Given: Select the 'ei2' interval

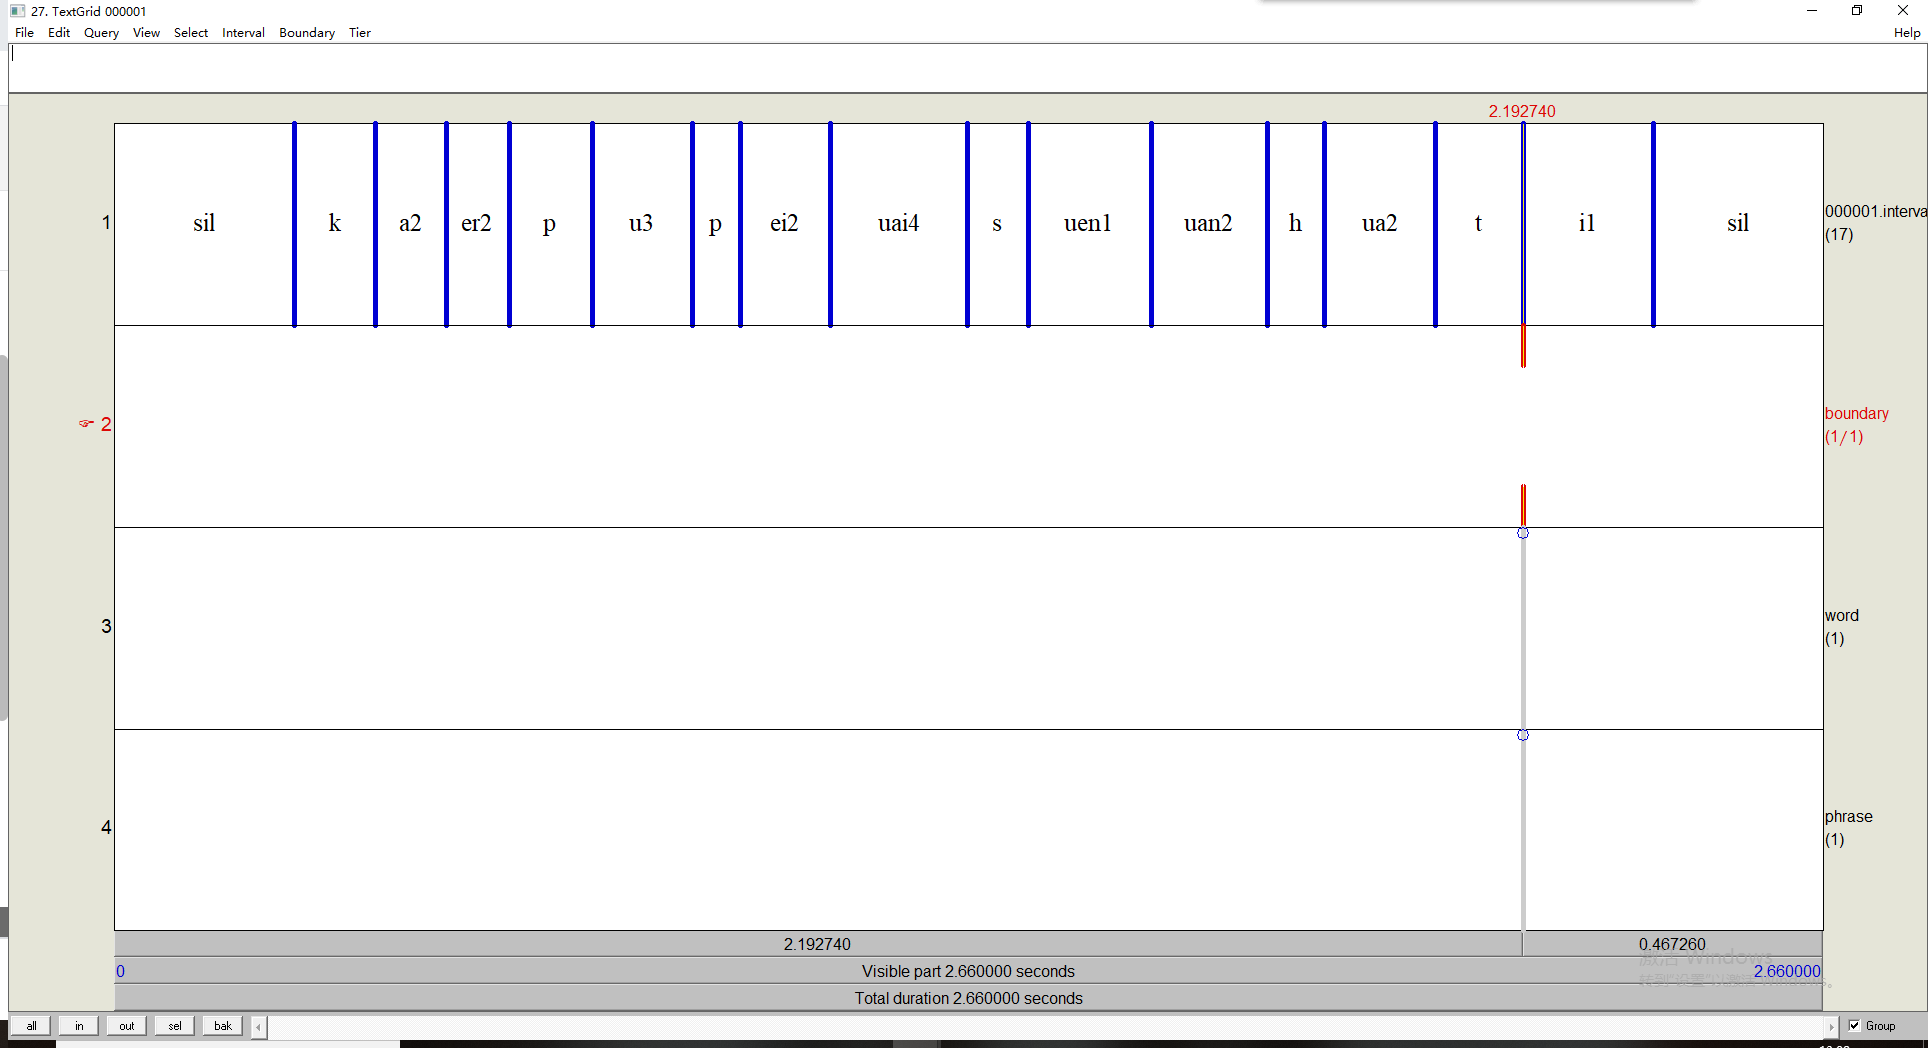Looking at the screenshot, I should click(x=785, y=224).
